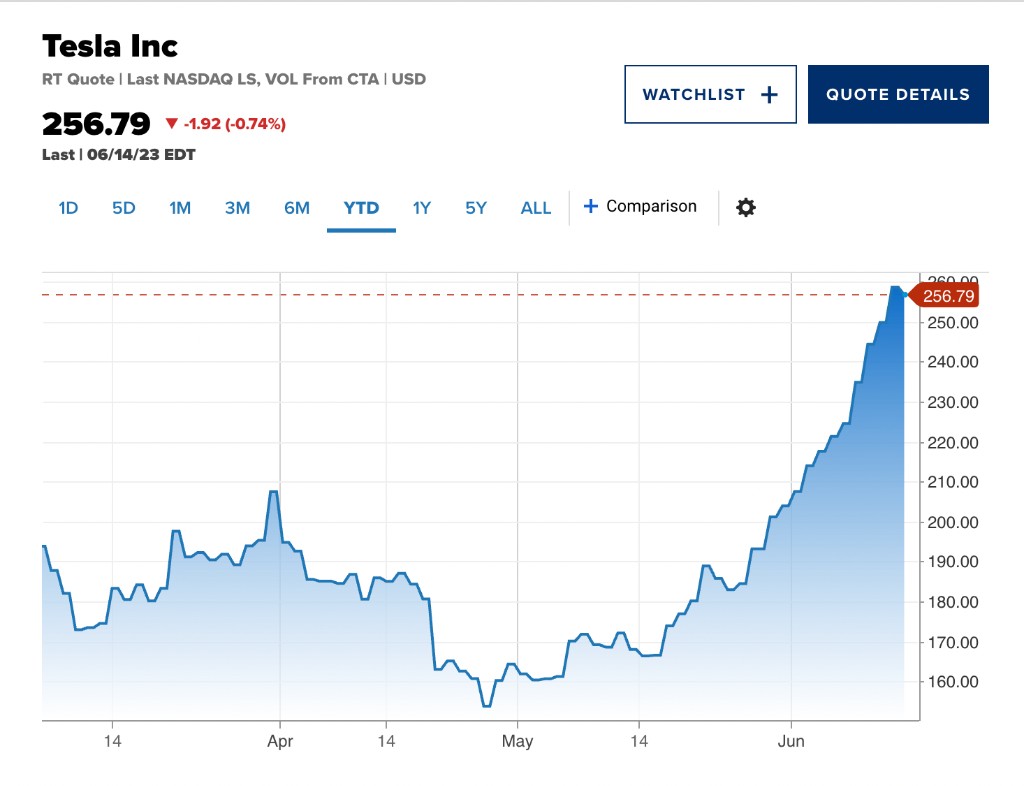Click the plus icon next to Comparison
Viewport: 1024px width, 786px height.
pyautogui.click(x=590, y=206)
